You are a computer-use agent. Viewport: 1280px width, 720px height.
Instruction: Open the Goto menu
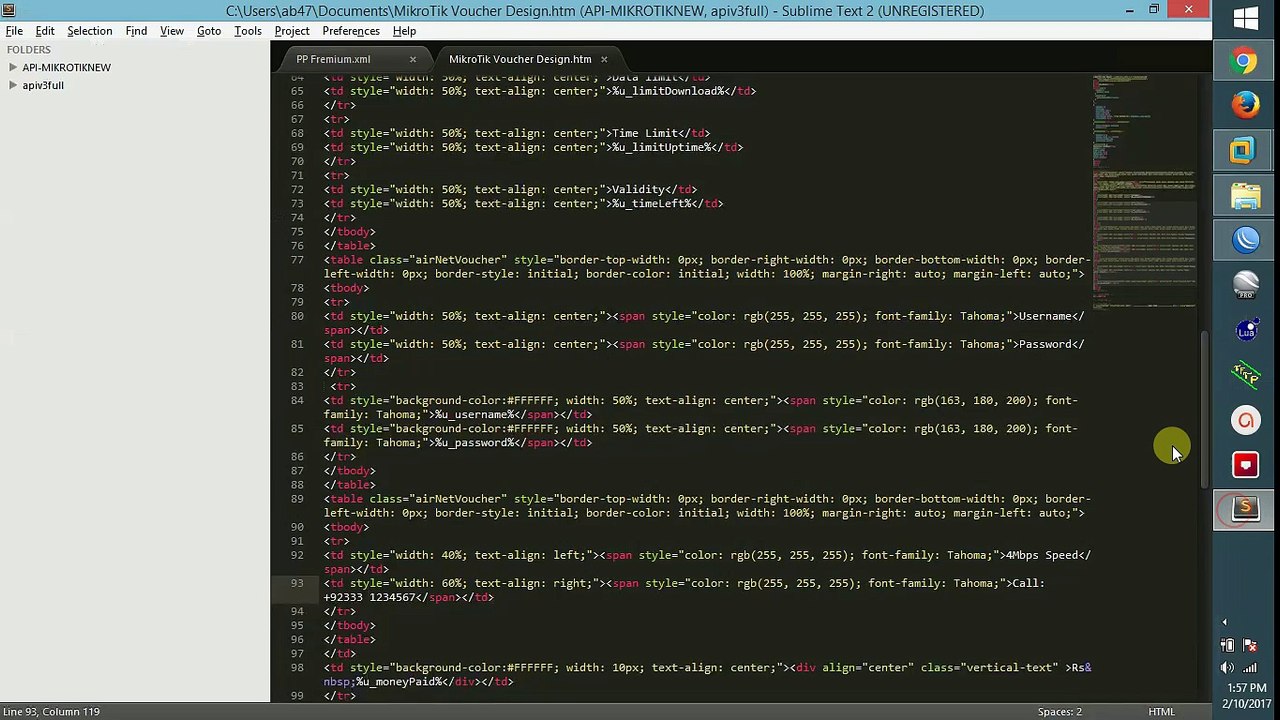(209, 31)
